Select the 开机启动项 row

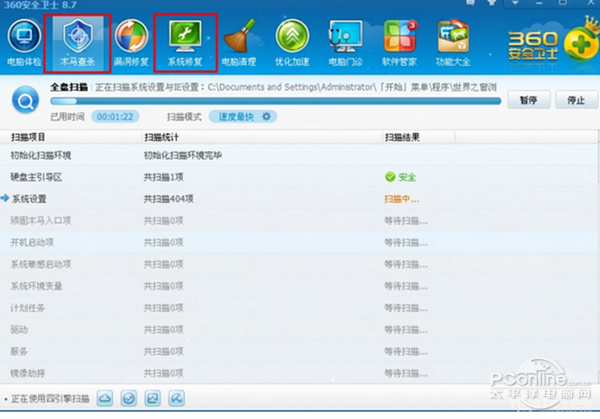pyautogui.click(x=298, y=242)
